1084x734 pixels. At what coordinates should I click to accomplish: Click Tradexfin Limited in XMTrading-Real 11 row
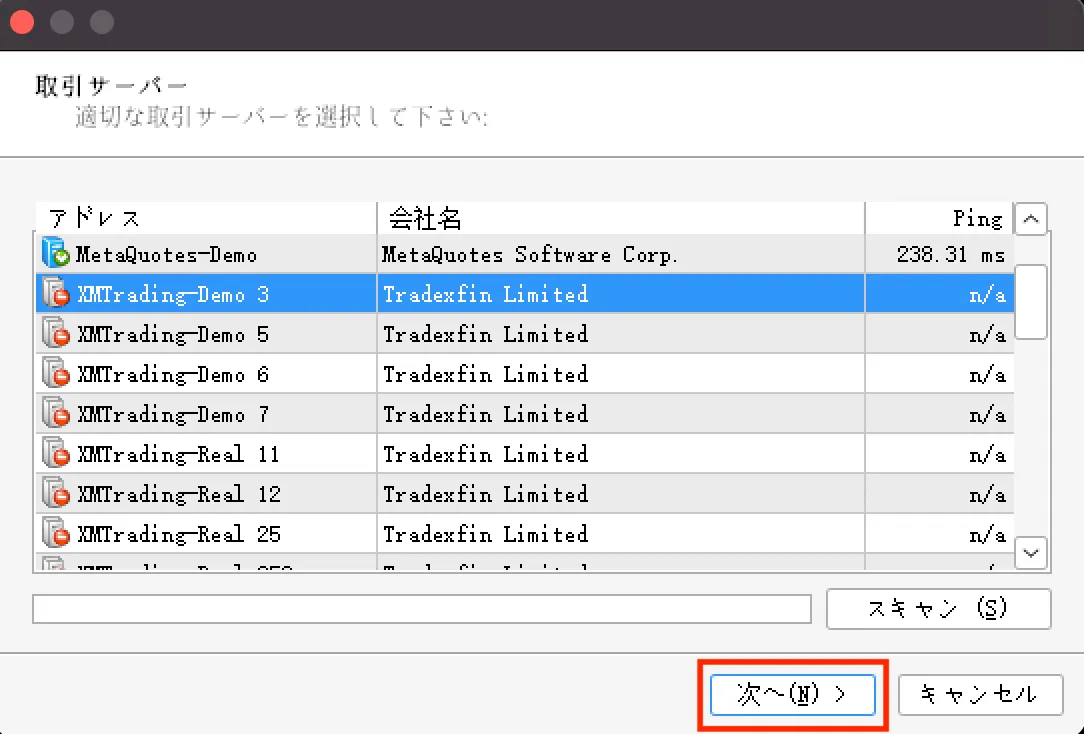485,455
